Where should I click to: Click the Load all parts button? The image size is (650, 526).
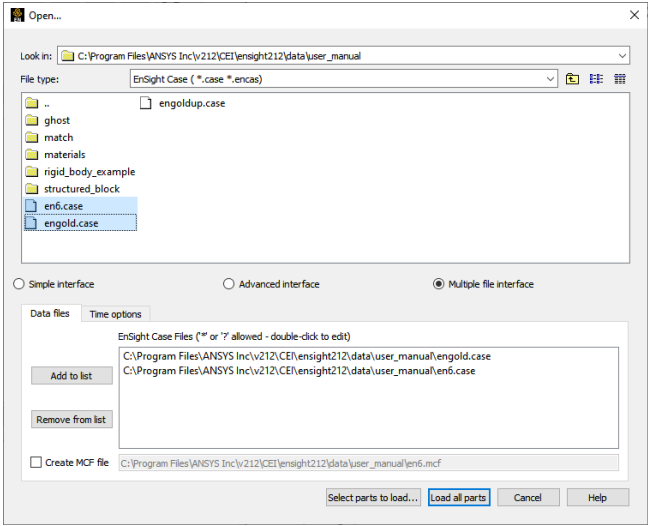pyautogui.click(x=458, y=497)
